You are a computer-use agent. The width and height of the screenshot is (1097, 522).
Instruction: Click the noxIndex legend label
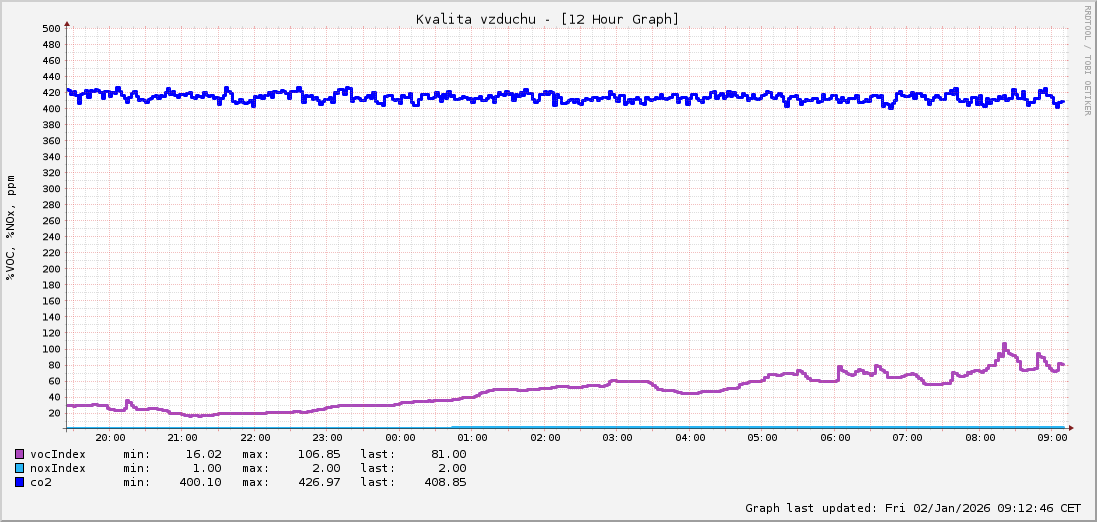[58, 468]
